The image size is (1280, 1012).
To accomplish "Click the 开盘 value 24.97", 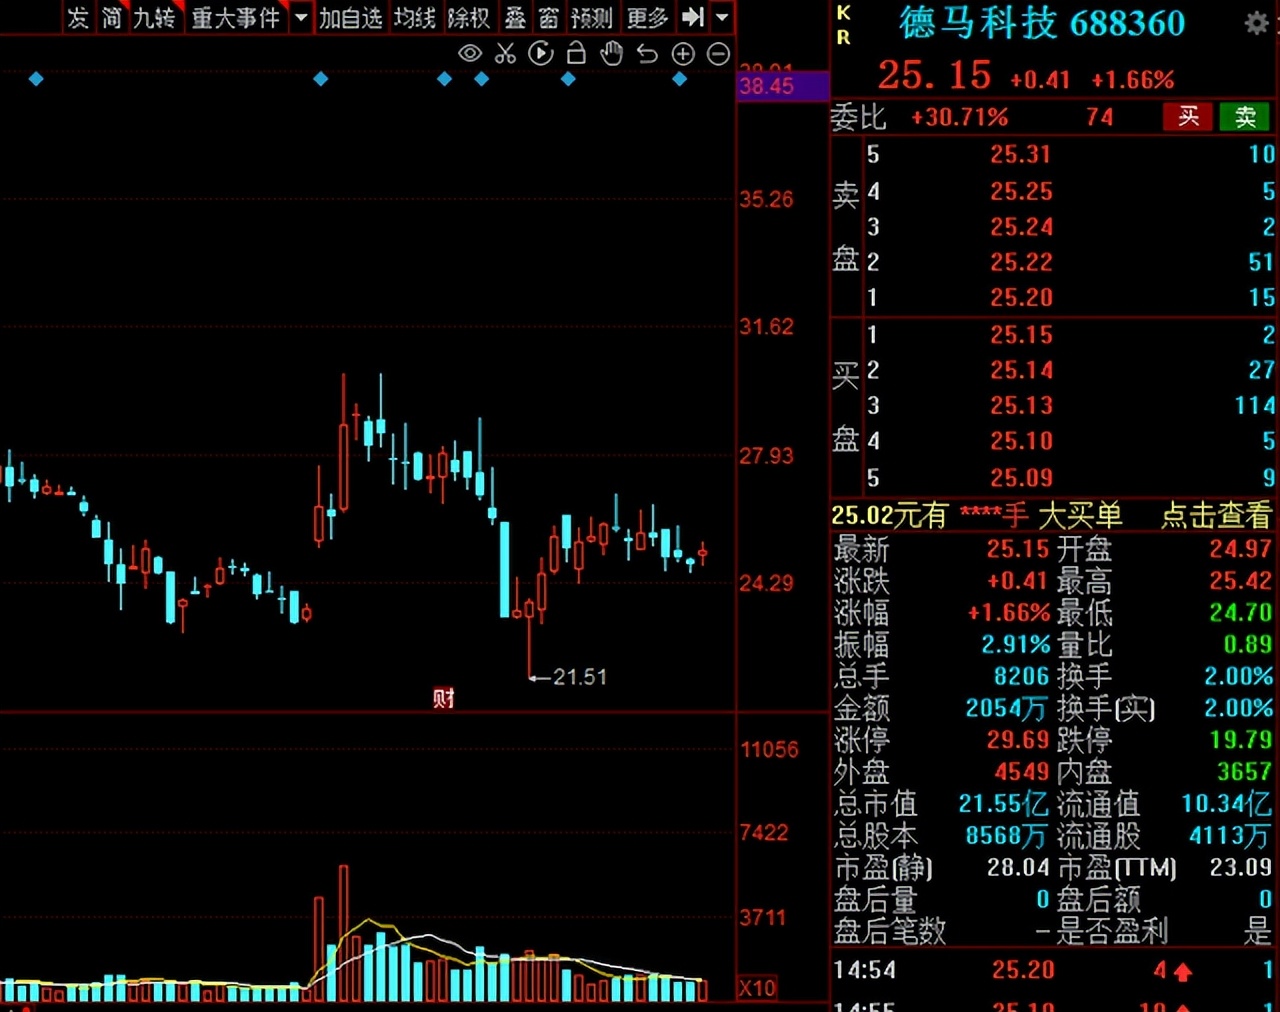I will 1240,548.
